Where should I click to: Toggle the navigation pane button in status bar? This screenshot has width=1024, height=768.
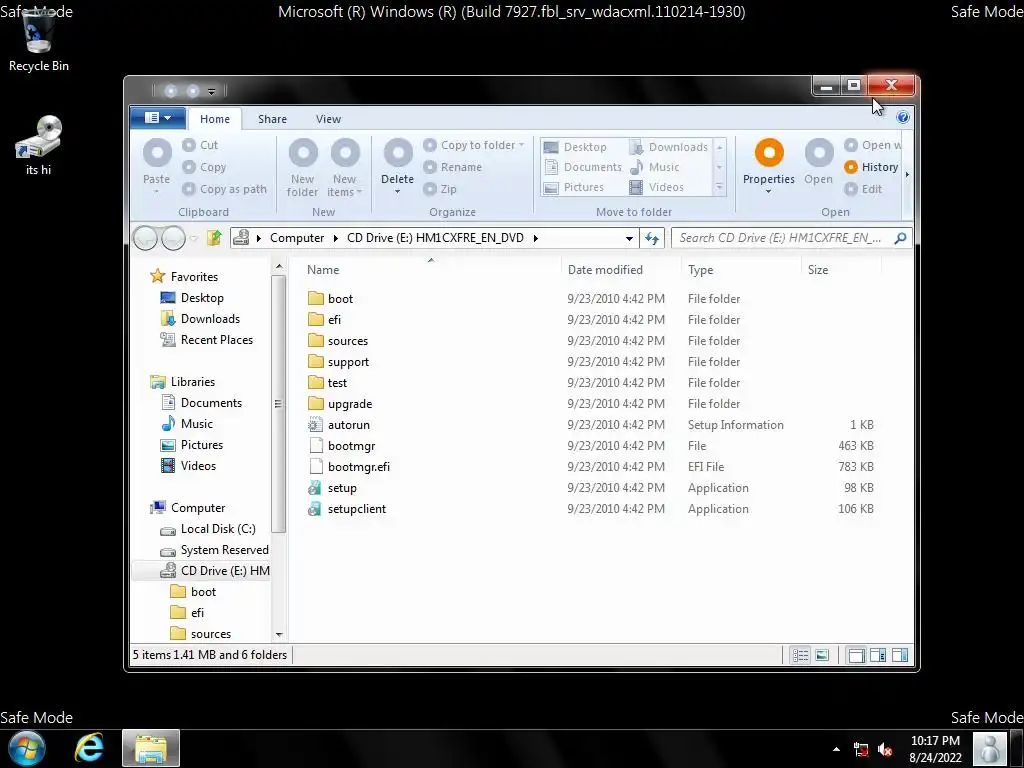tap(856, 655)
